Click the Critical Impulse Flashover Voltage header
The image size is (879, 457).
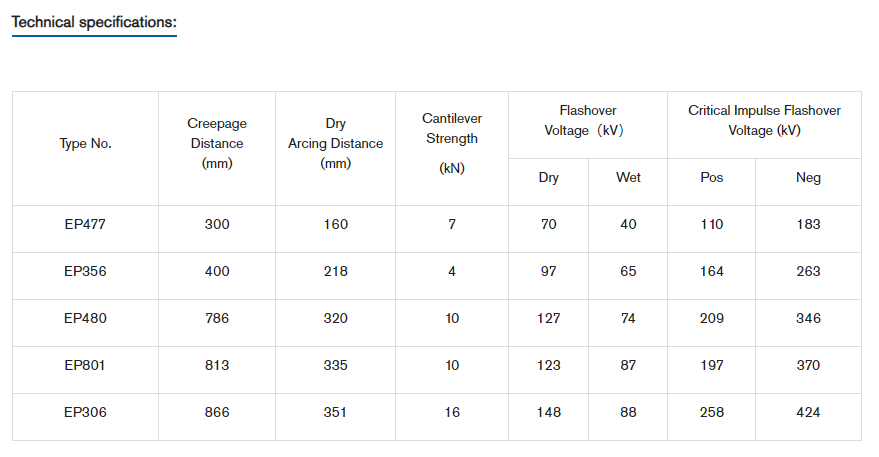[764, 121]
